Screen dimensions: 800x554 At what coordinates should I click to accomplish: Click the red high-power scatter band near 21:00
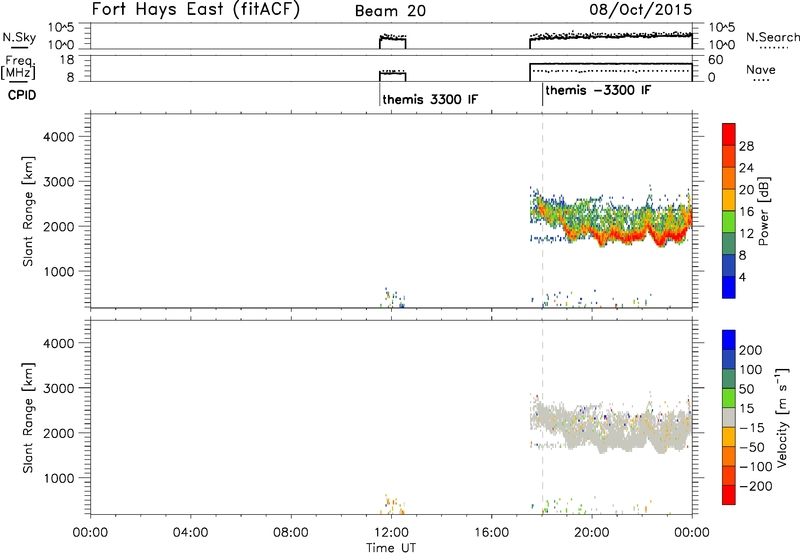pos(617,237)
